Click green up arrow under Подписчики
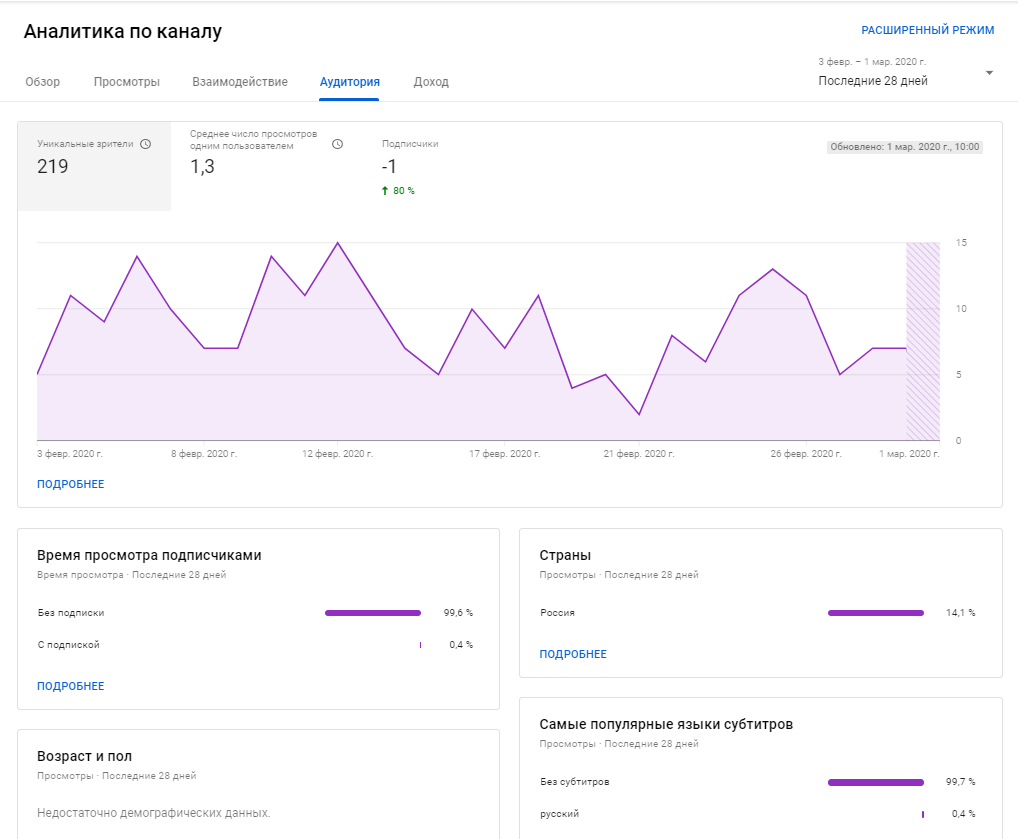1018x839 pixels. 385,191
